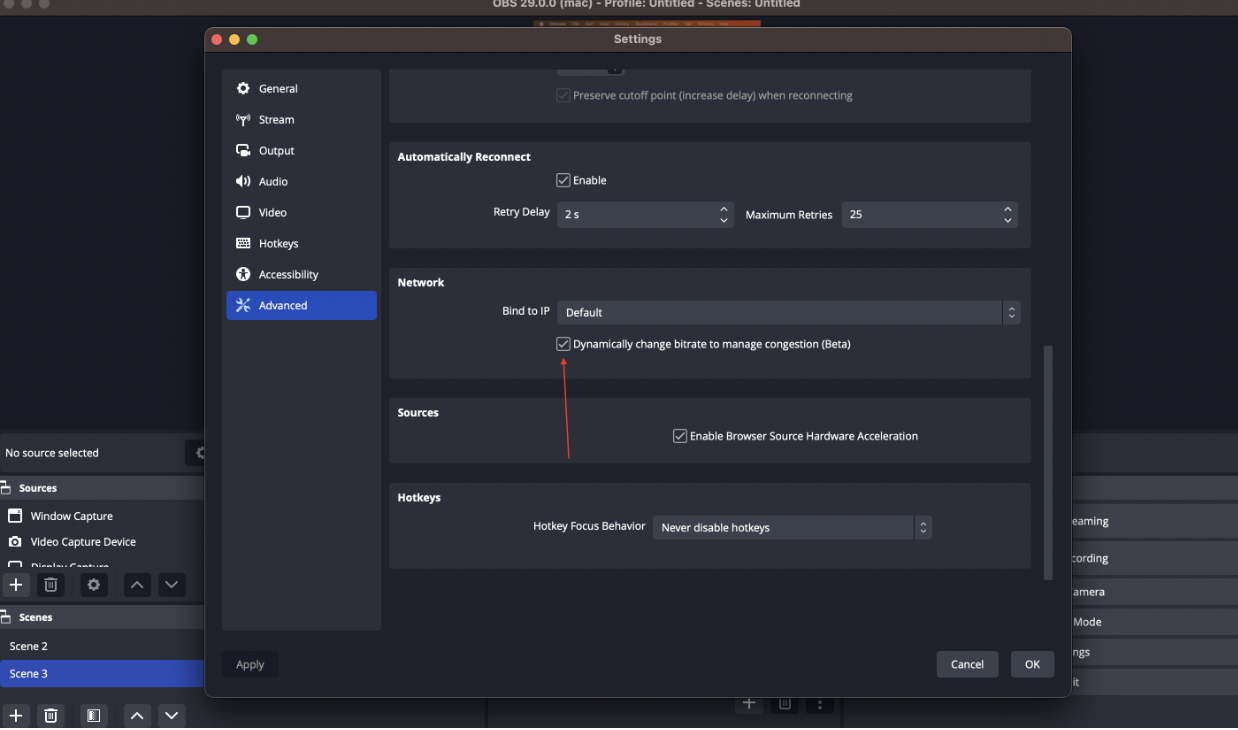Add a new source with the plus icon
This screenshot has width=1238, height=730.
pyautogui.click(x=16, y=585)
